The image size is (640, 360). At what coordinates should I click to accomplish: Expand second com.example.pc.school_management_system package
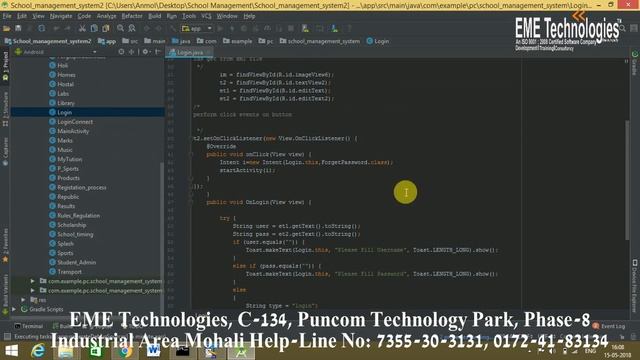pos(32,291)
